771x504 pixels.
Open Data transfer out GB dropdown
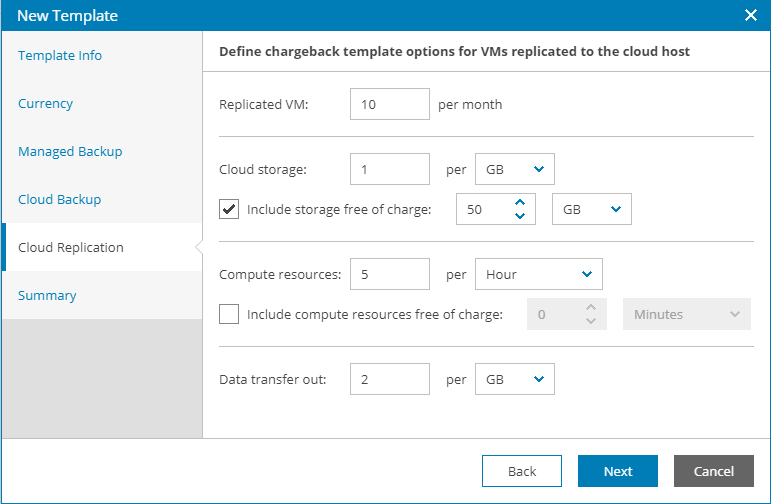coord(514,379)
